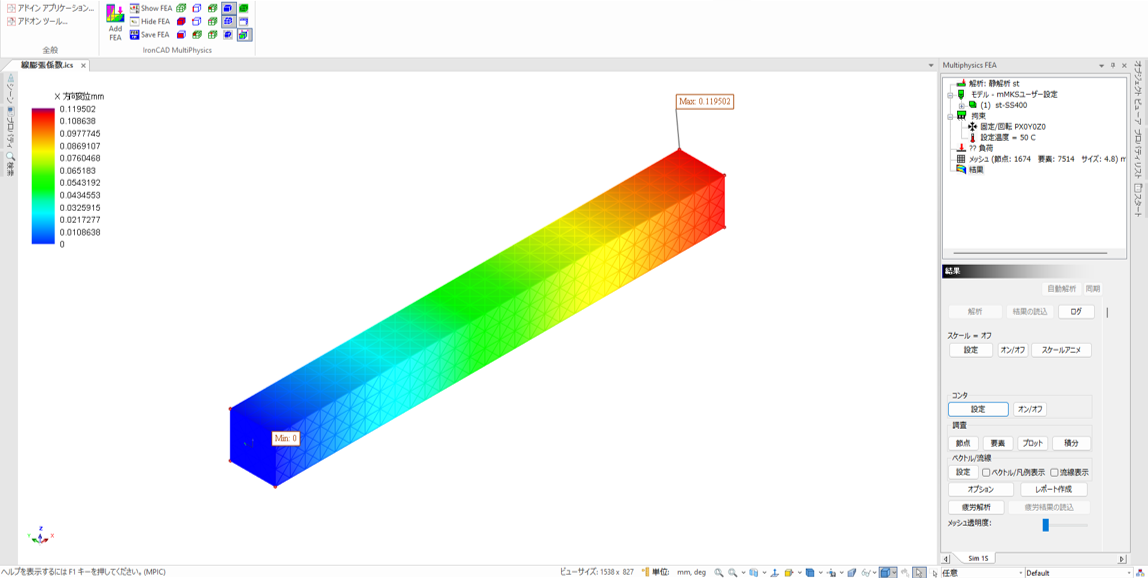
Task: Click the スケールアニメ button
Action: click(1061, 350)
